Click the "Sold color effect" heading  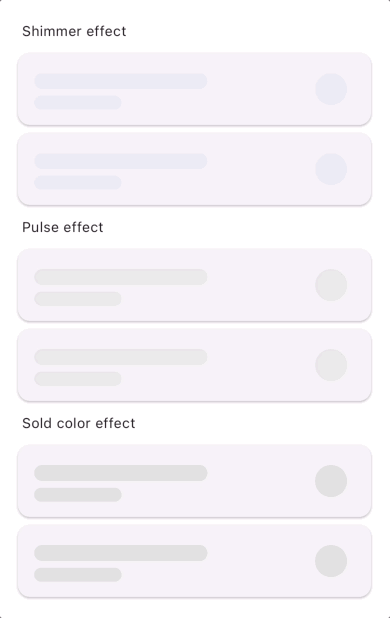pos(78,423)
